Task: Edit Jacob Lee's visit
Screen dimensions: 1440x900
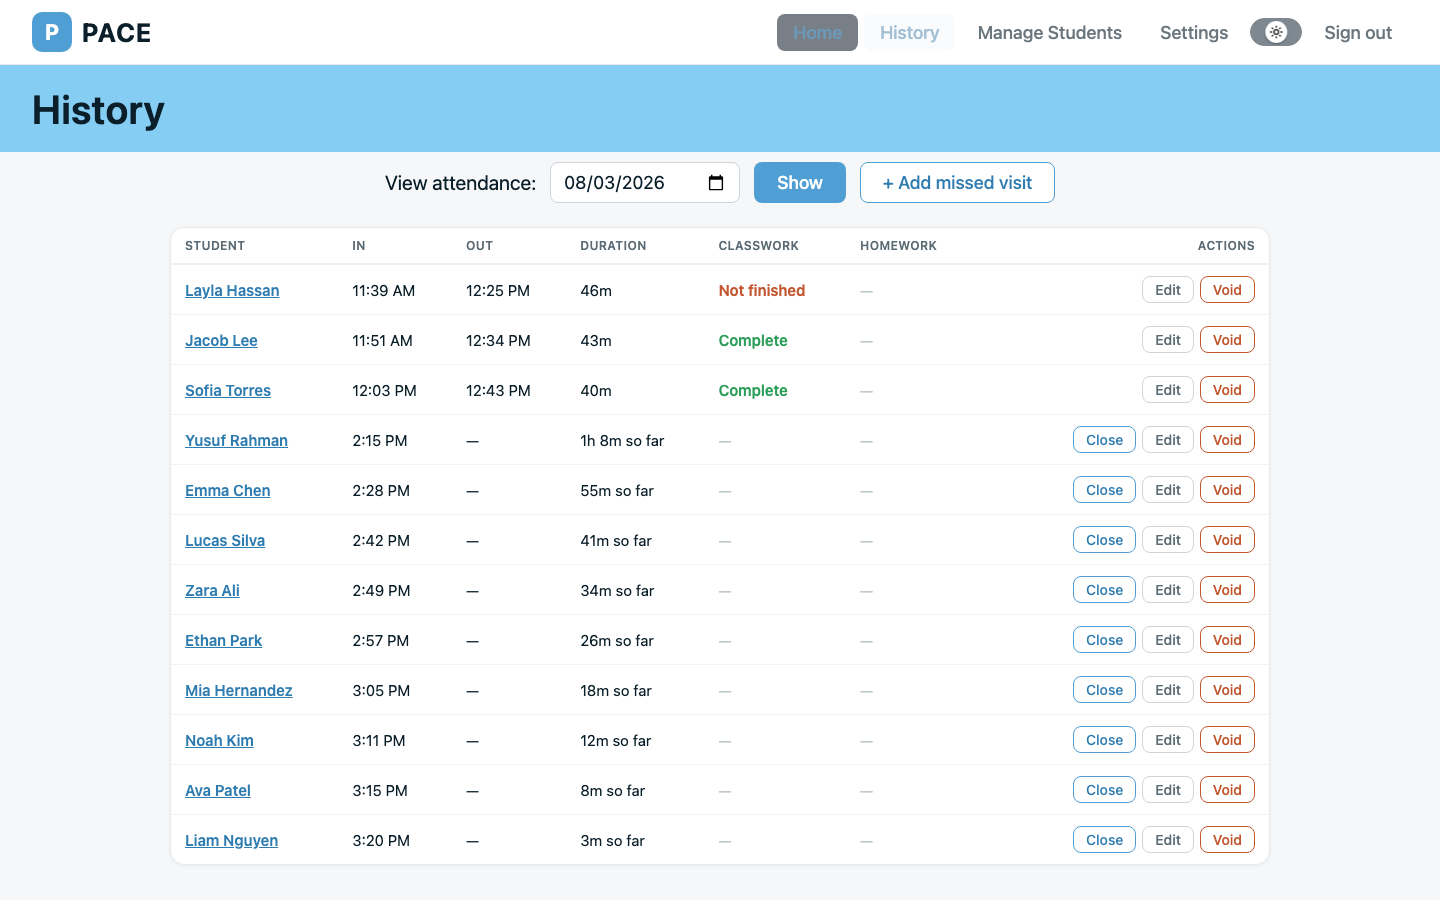Action: (1168, 340)
